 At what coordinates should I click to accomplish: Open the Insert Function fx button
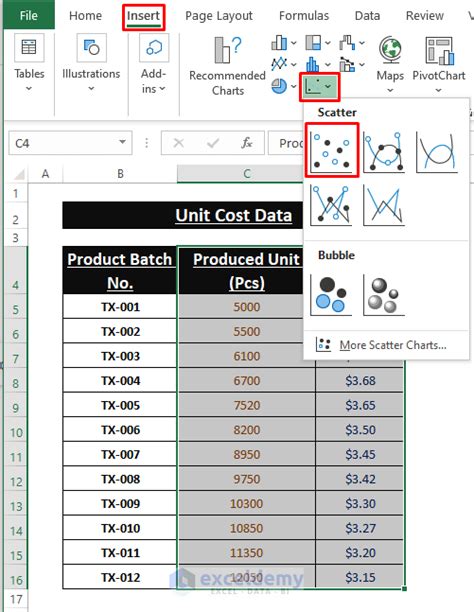coord(247,143)
